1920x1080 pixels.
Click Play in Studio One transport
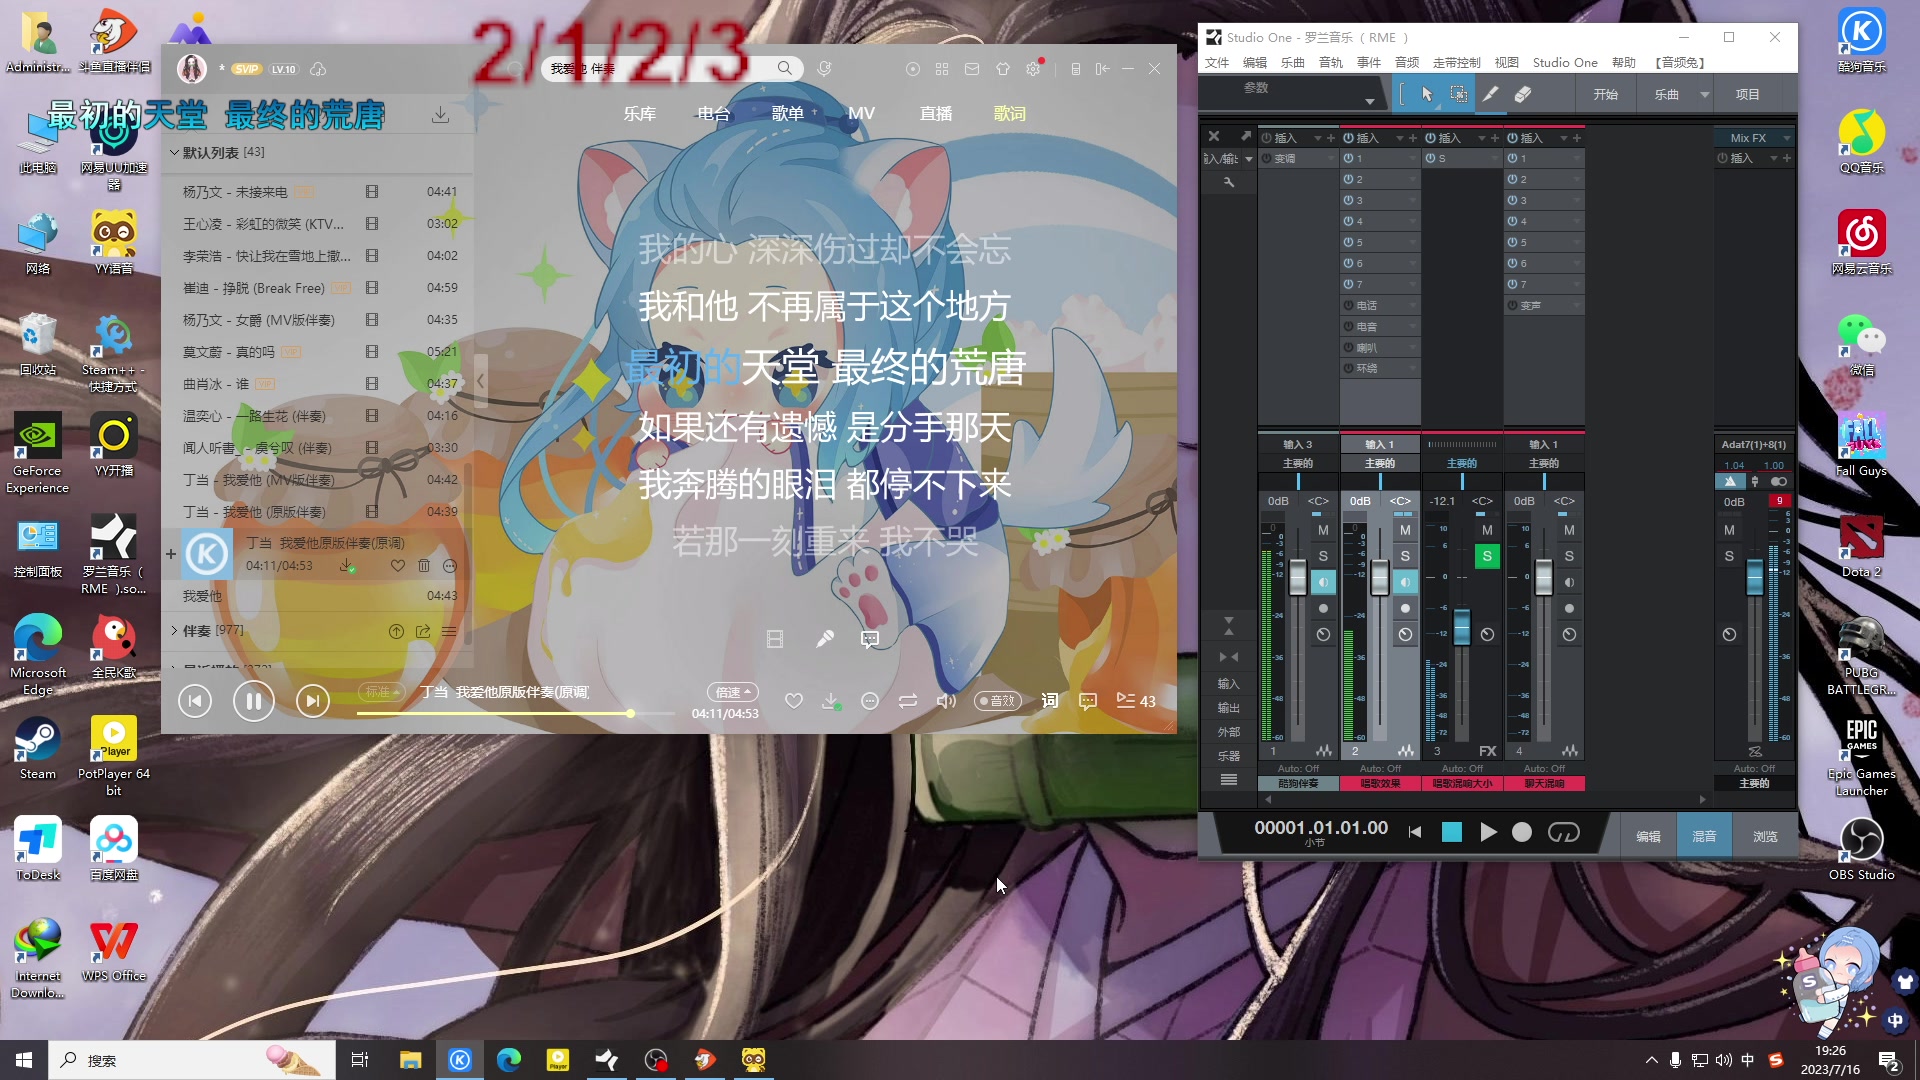coord(1488,832)
